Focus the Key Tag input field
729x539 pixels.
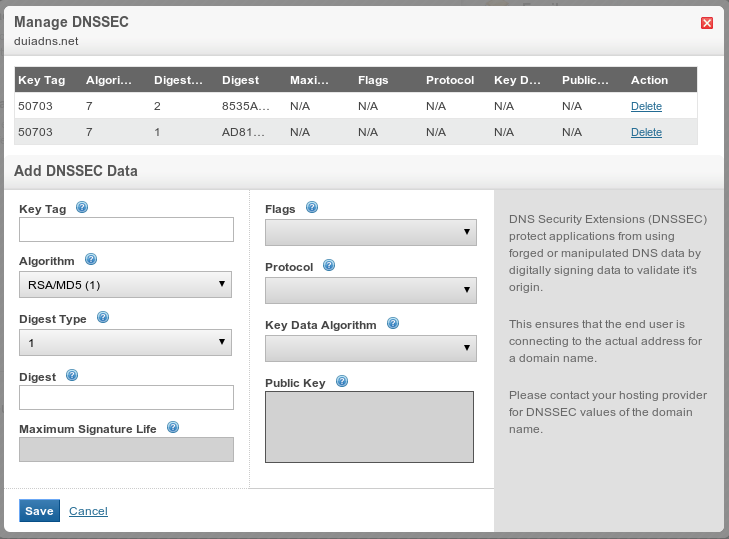(126, 229)
